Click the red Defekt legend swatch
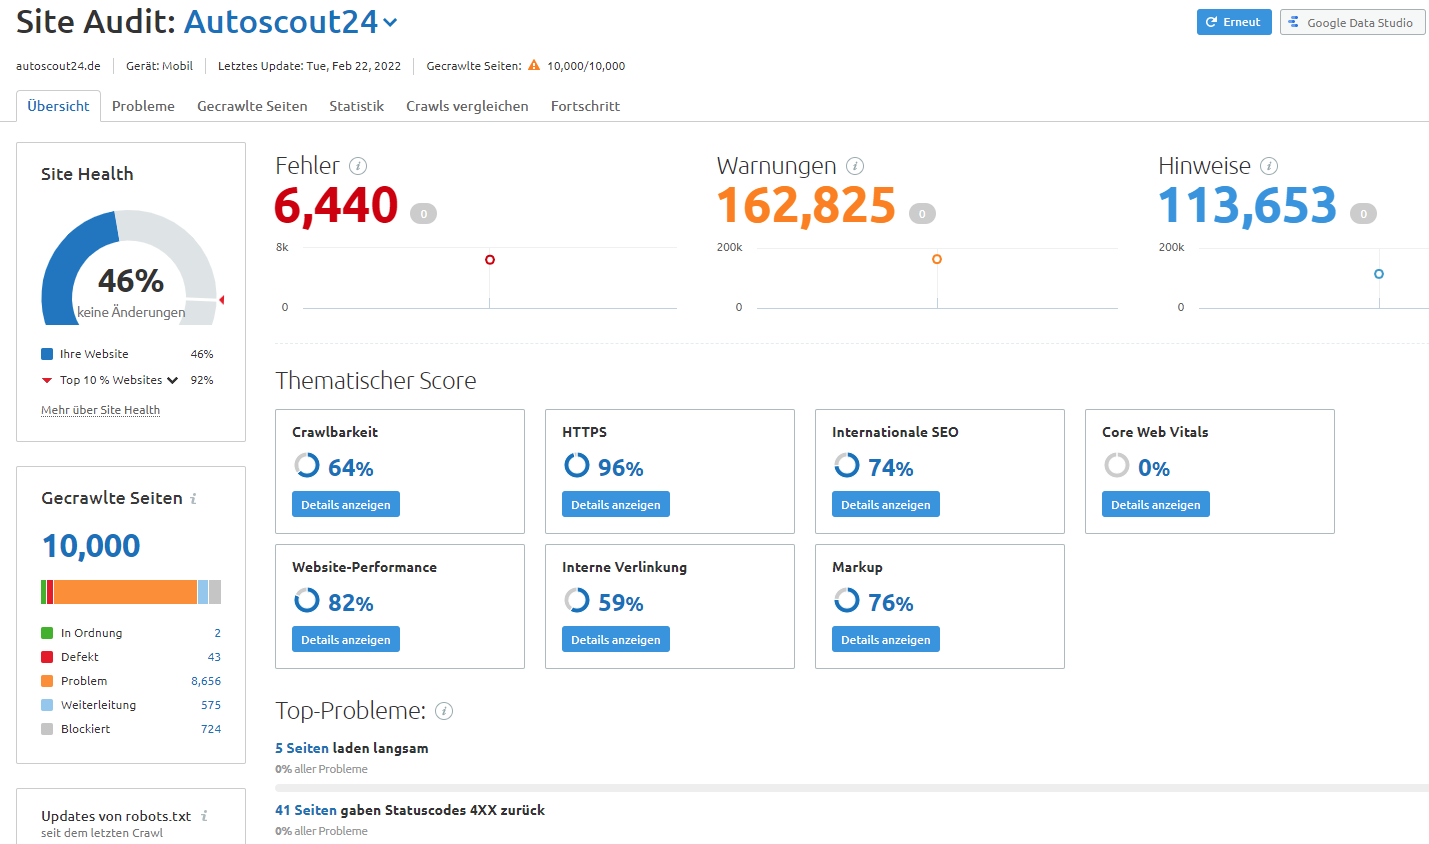Viewport: 1429px width, 844px height. point(47,657)
